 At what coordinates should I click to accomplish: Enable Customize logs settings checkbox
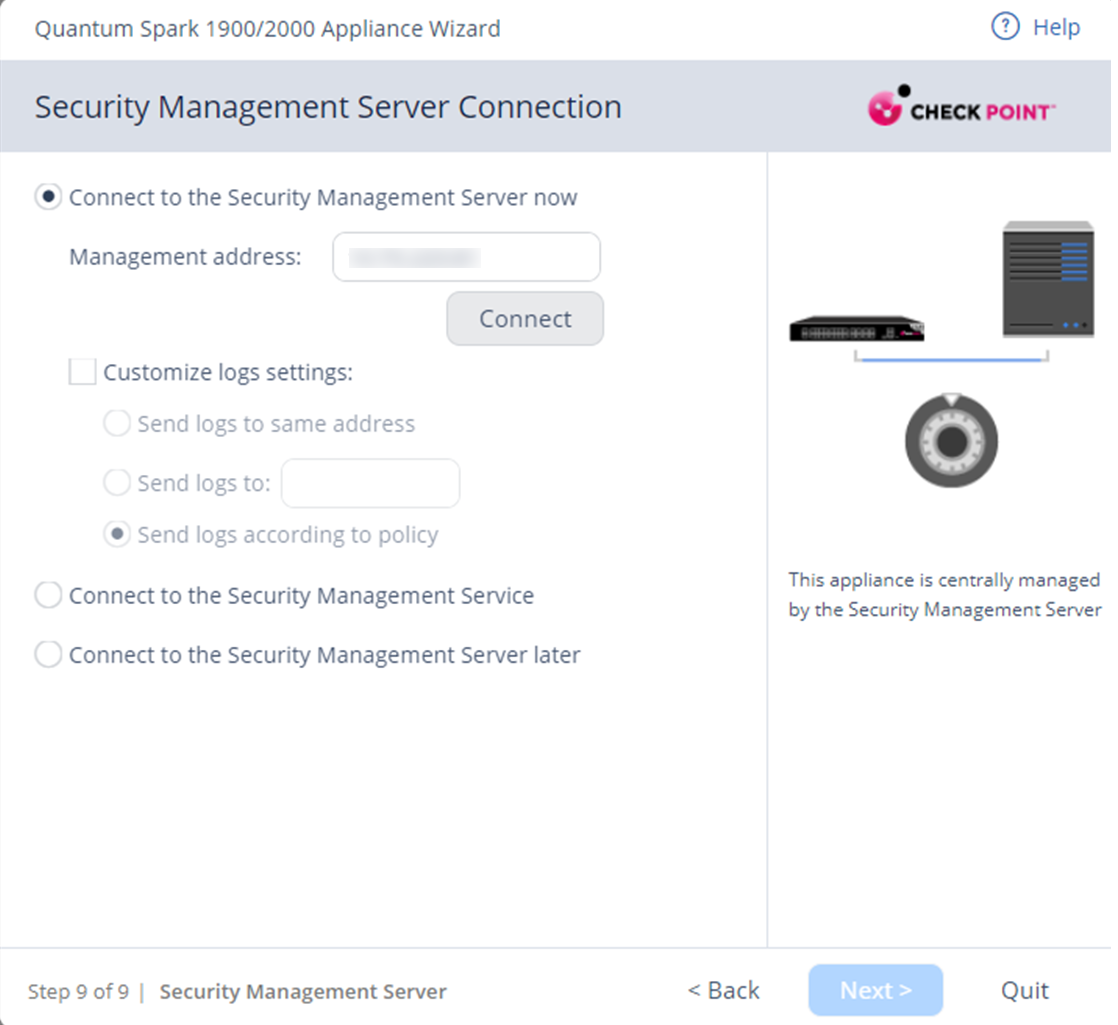82,372
